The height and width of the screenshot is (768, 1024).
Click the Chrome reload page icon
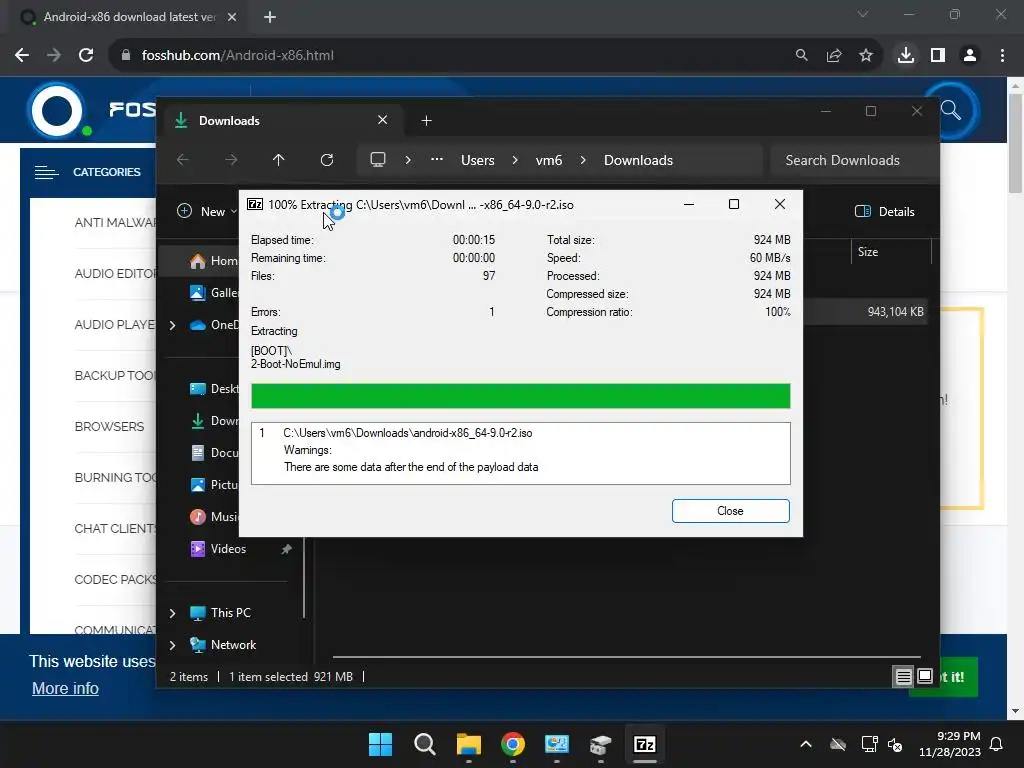click(x=86, y=56)
